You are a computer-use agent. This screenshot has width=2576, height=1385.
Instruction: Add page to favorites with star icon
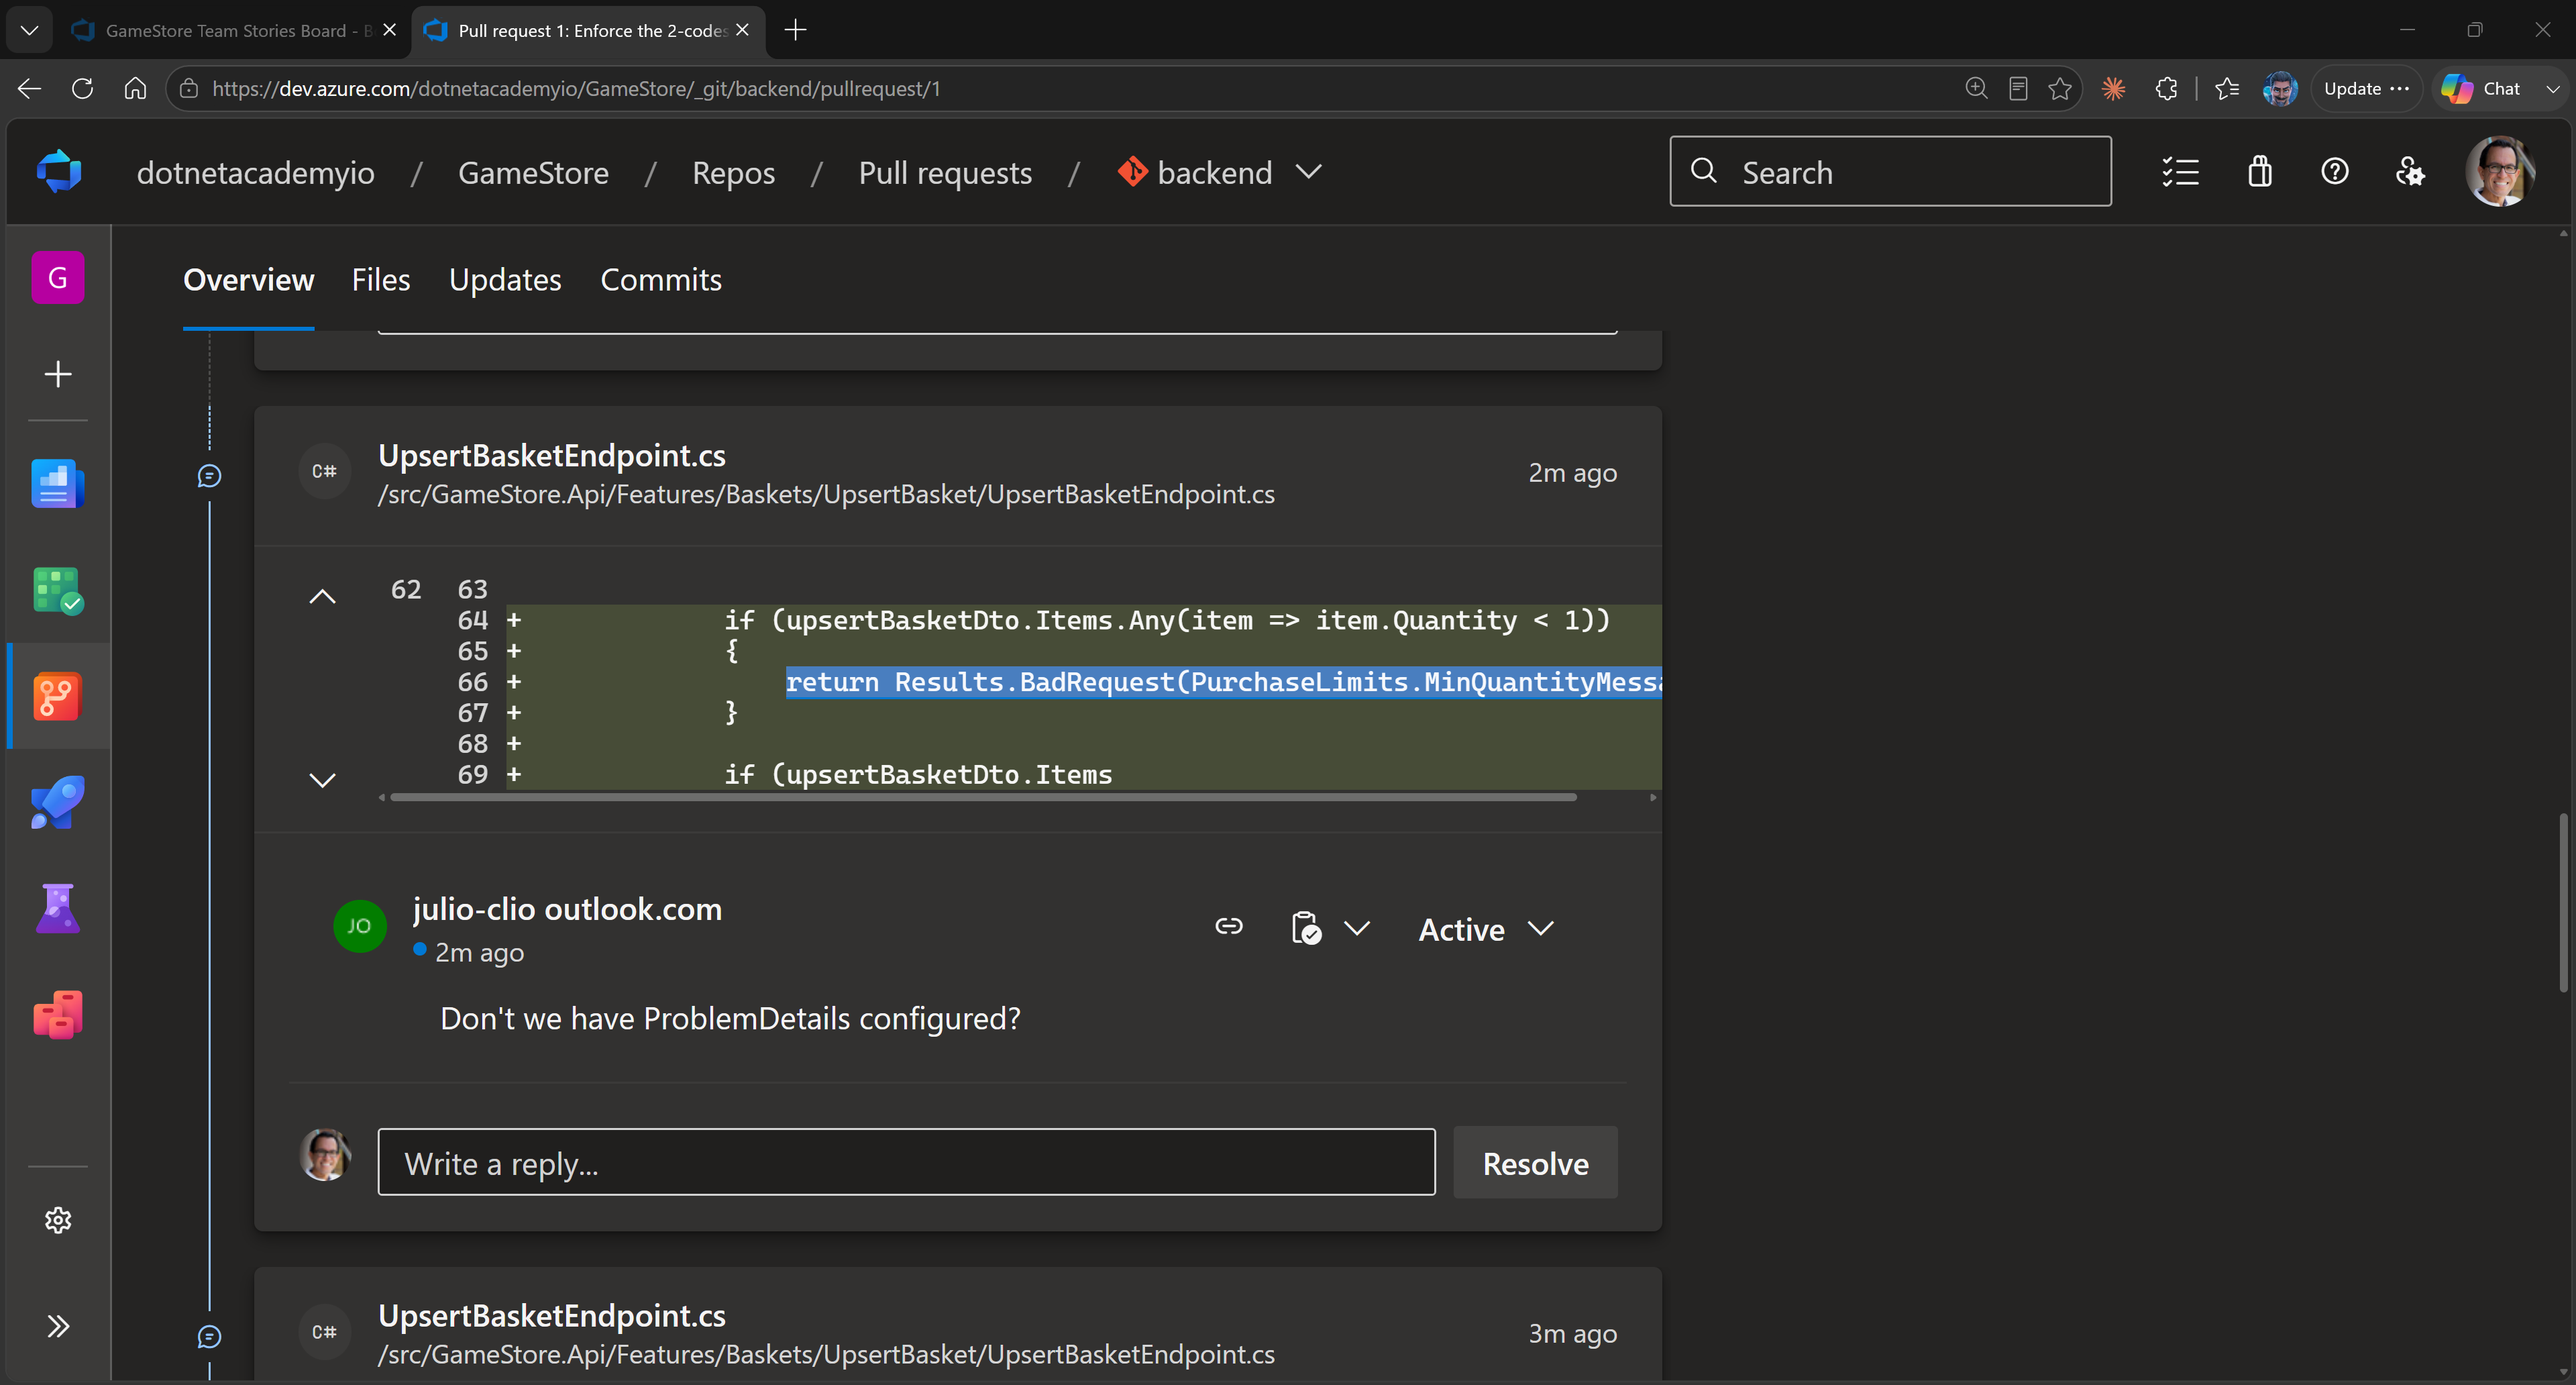click(2060, 88)
